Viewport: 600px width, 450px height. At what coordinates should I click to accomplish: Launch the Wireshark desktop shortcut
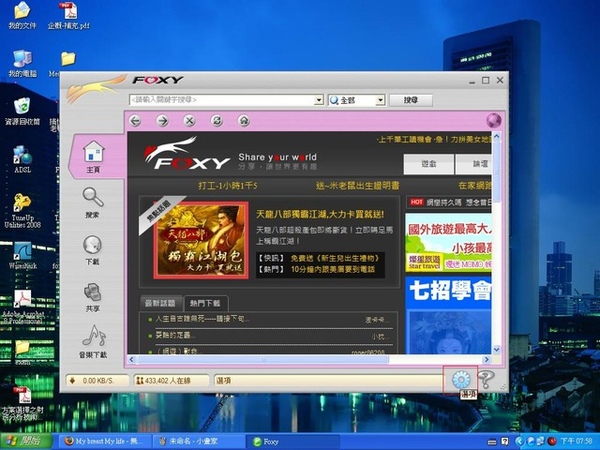tap(23, 255)
